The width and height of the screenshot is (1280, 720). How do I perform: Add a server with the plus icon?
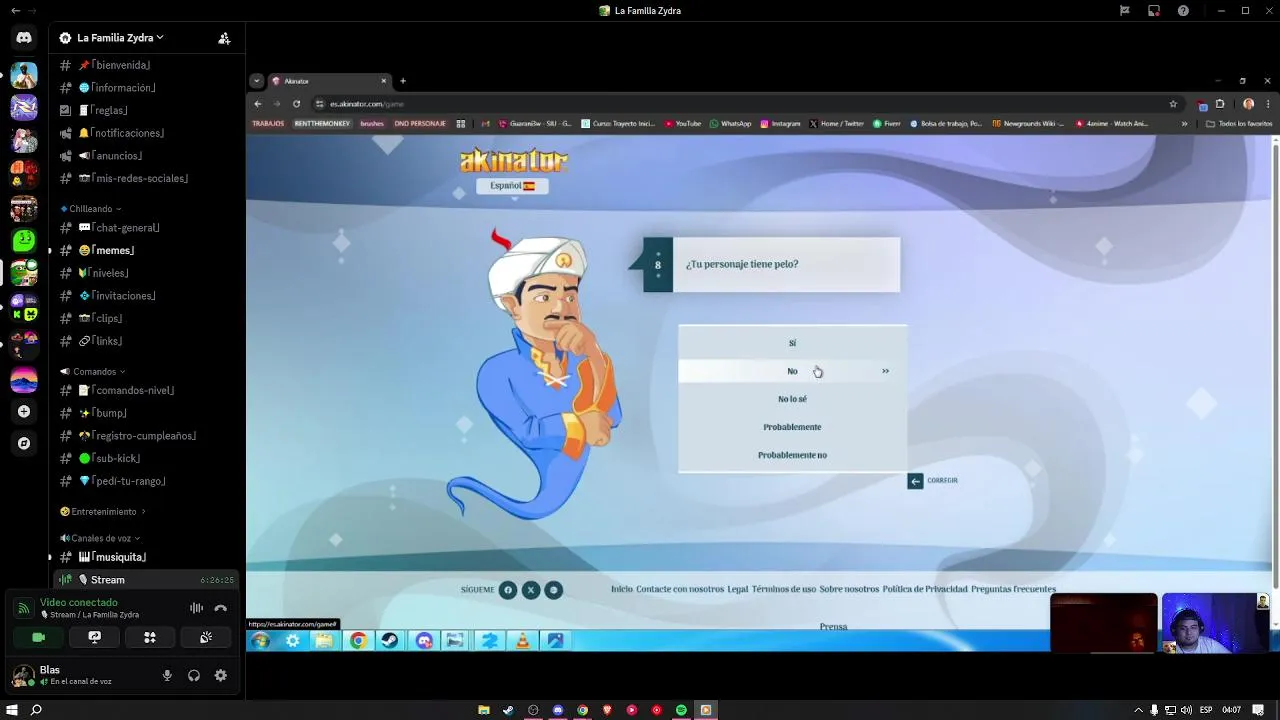click(x=24, y=411)
